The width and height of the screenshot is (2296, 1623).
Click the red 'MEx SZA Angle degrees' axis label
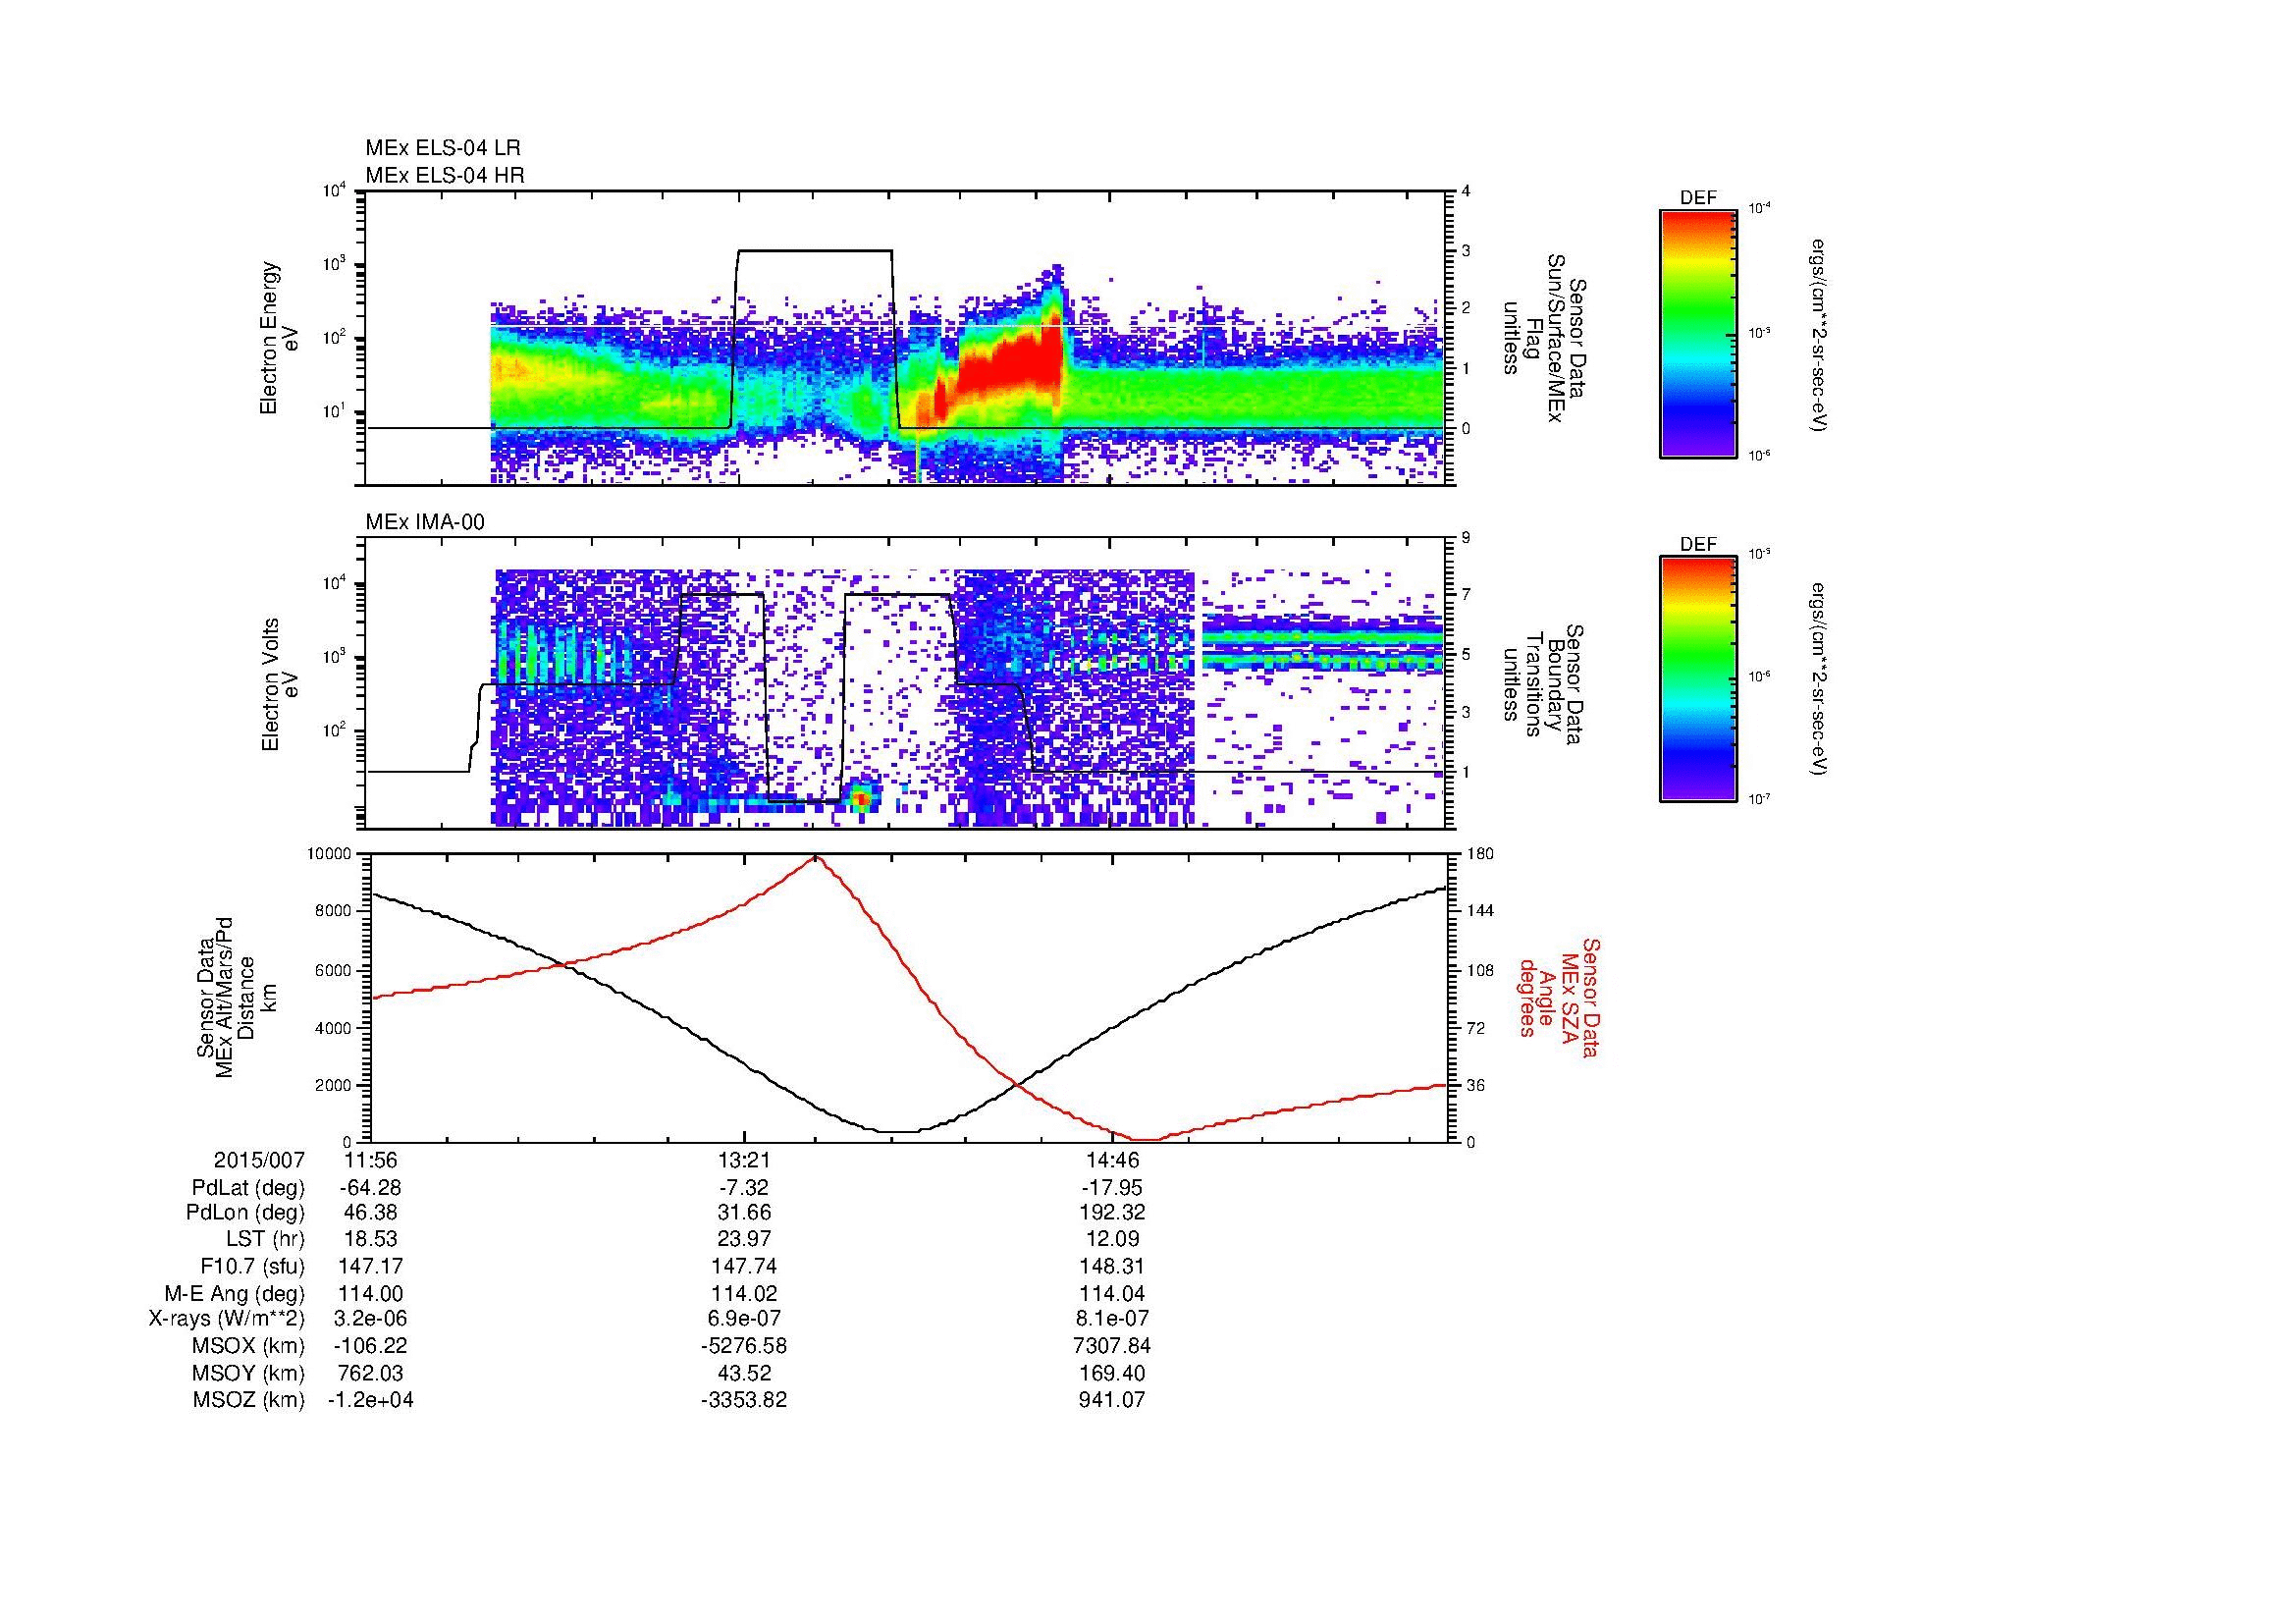[x=1558, y=997]
